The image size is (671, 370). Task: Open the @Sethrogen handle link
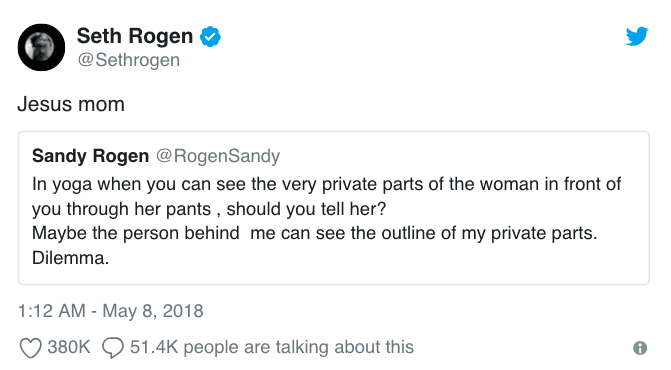tap(128, 60)
